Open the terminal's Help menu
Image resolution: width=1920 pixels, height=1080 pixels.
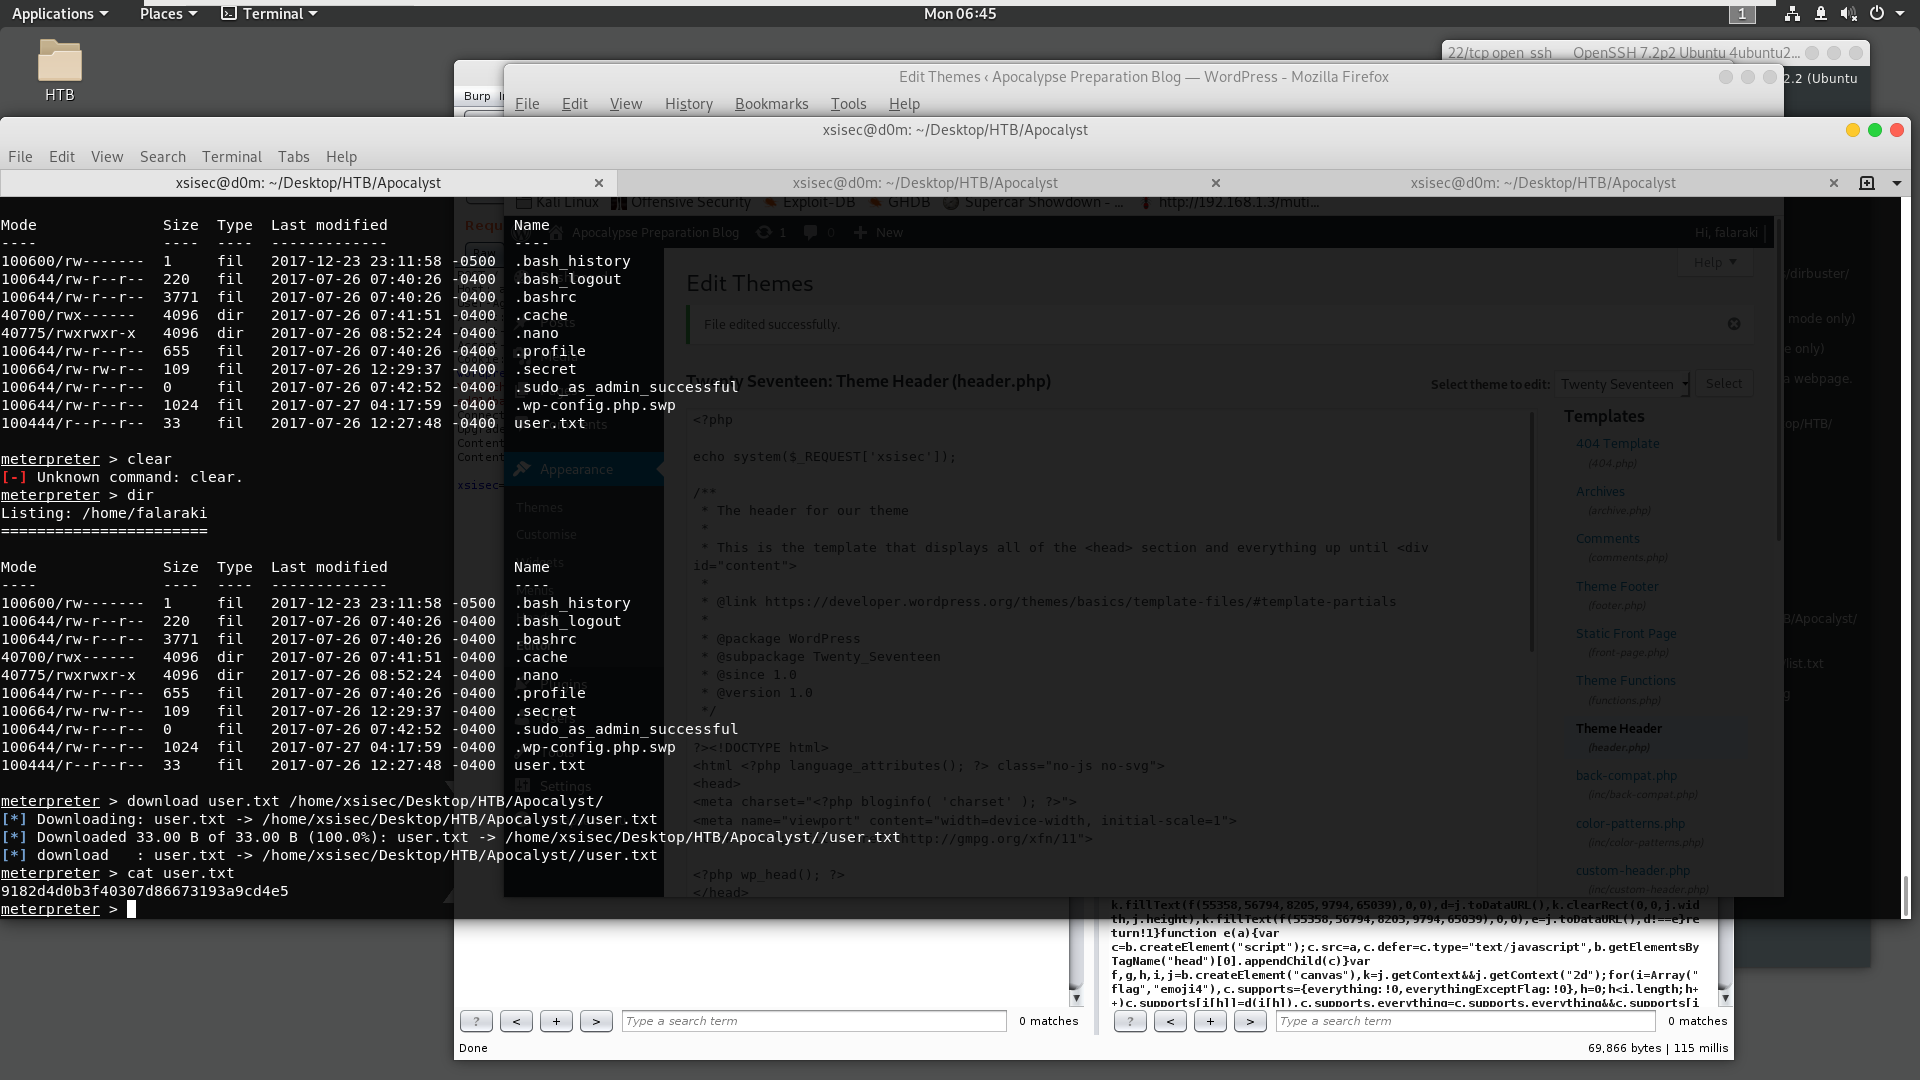tap(341, 157)
